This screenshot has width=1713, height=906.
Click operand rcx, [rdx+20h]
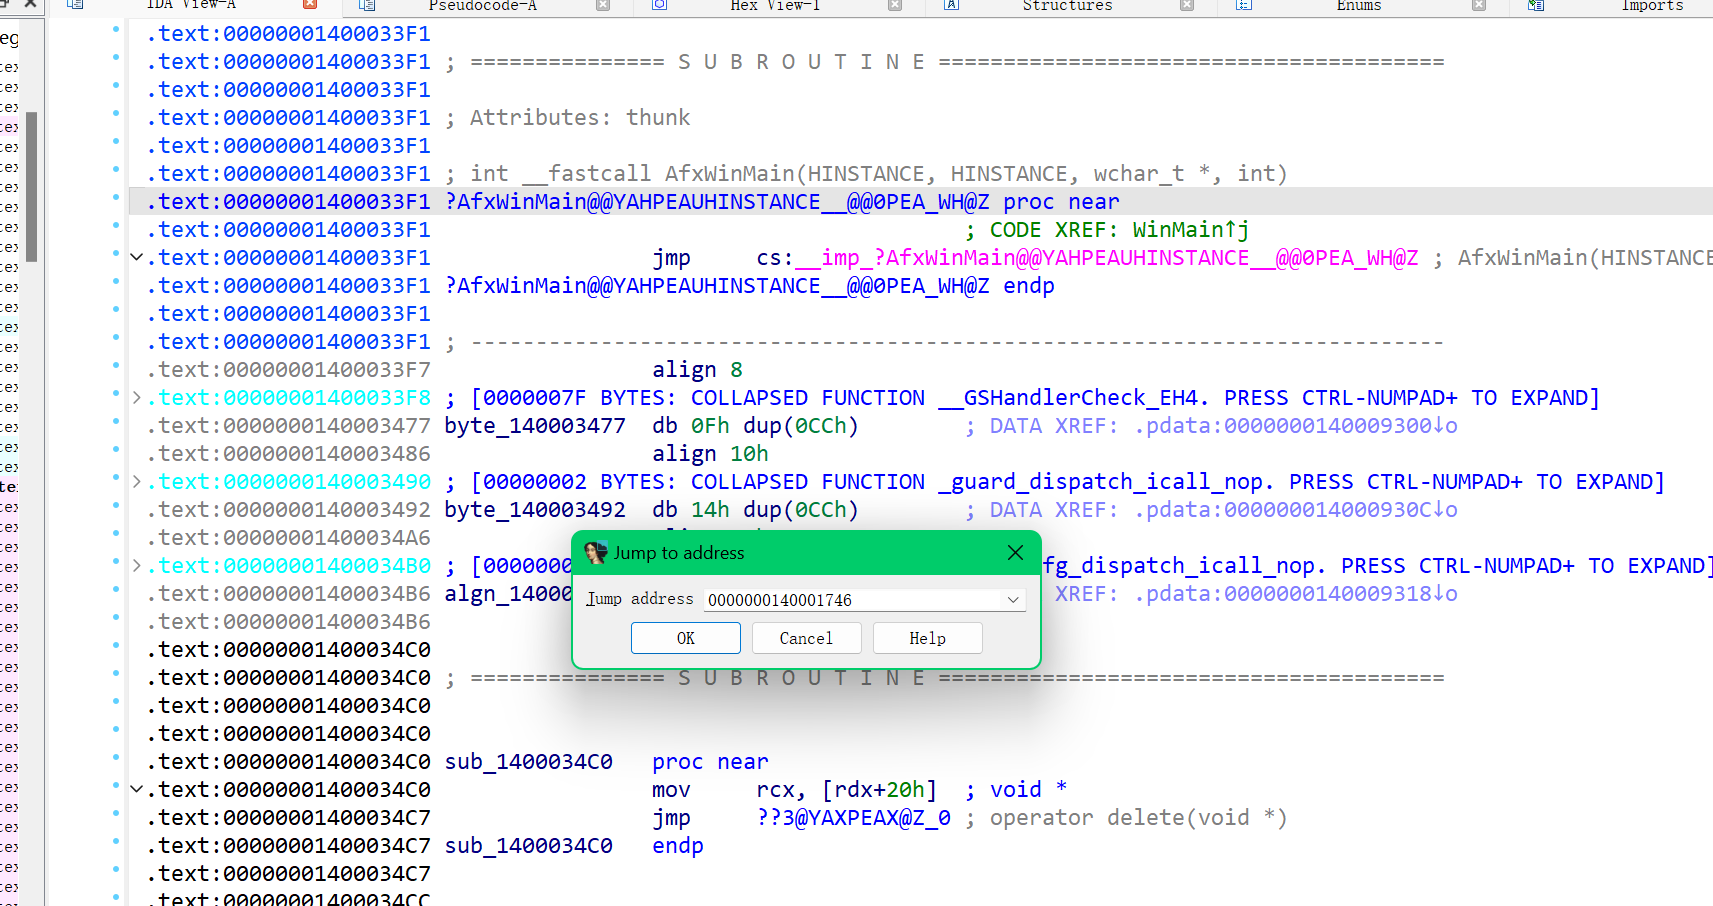847,790
